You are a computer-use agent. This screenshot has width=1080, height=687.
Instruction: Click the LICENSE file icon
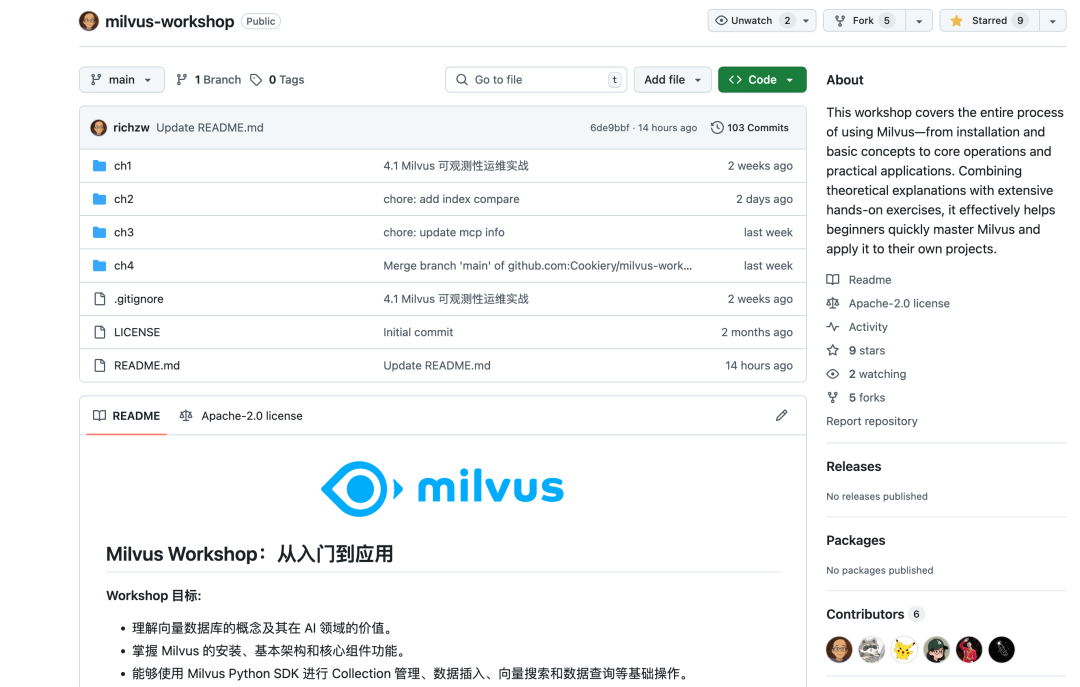point(99,332)
